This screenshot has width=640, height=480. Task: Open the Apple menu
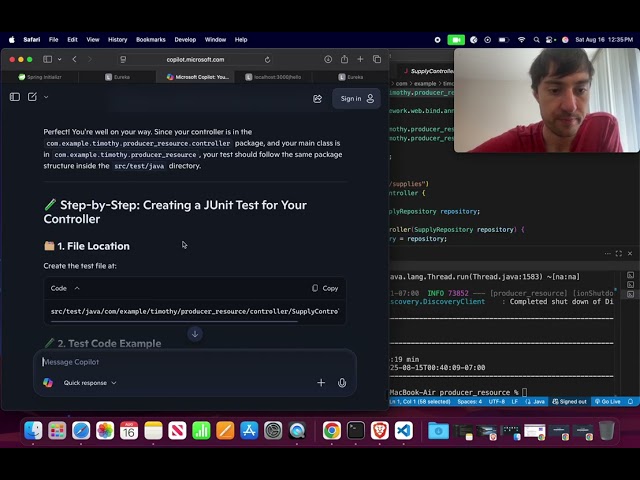[x=12, y=40]
